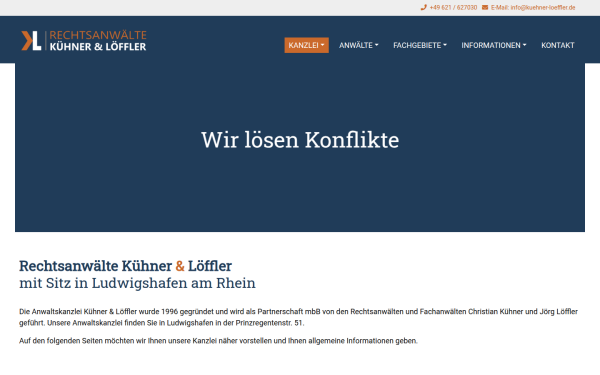This screenshot has height=375, width=600.
Task: Click the KL logo emblem
Action: (x=31, y=41)
